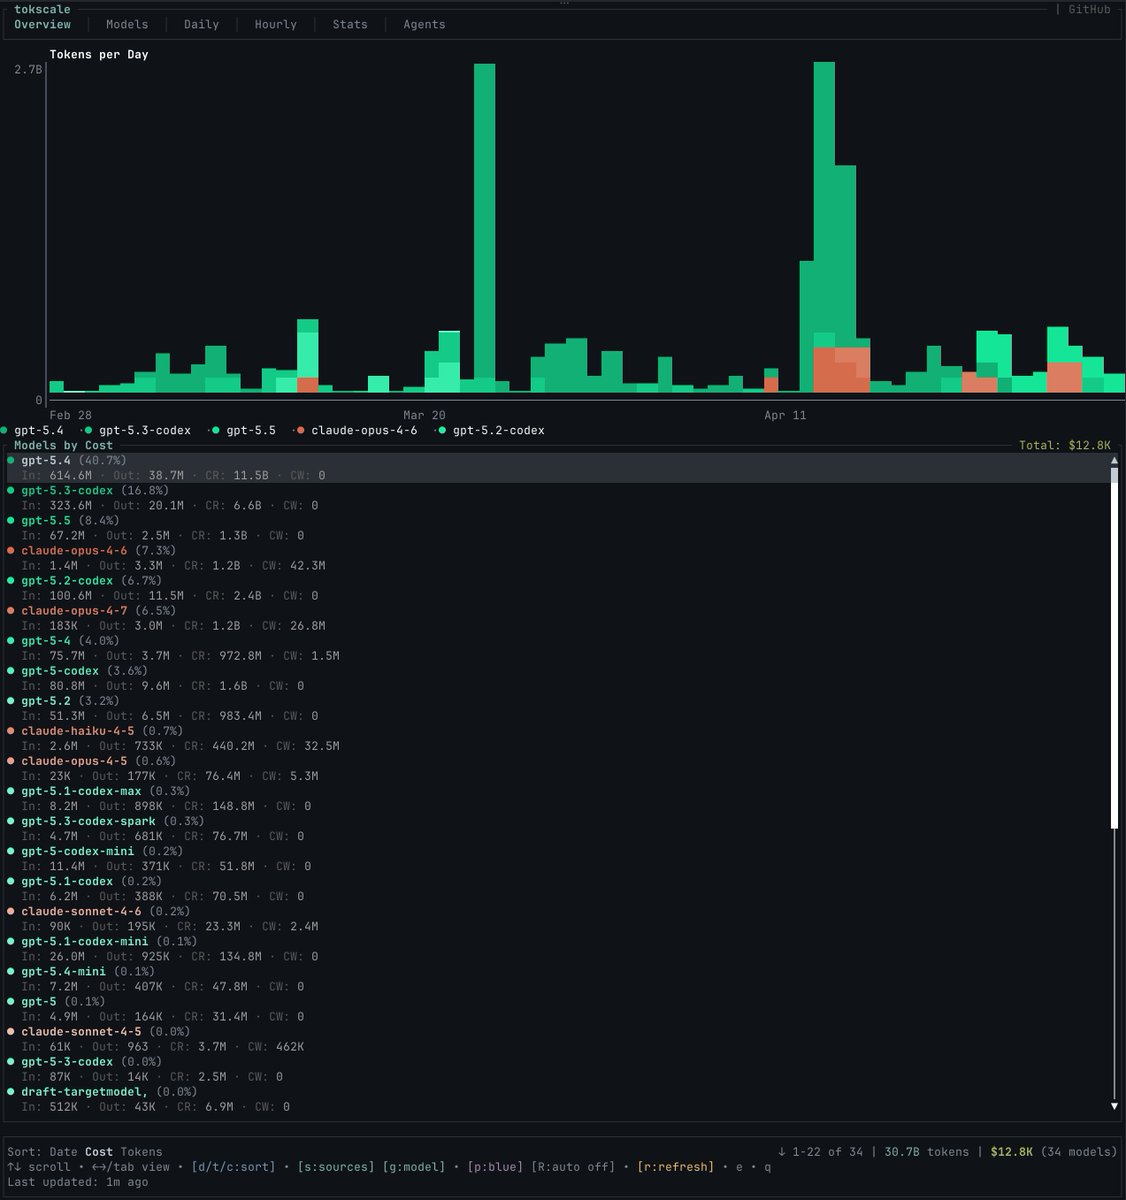Open the GitHub link
This screenshot has height=1200, width=1126.
coord(1089,9)
